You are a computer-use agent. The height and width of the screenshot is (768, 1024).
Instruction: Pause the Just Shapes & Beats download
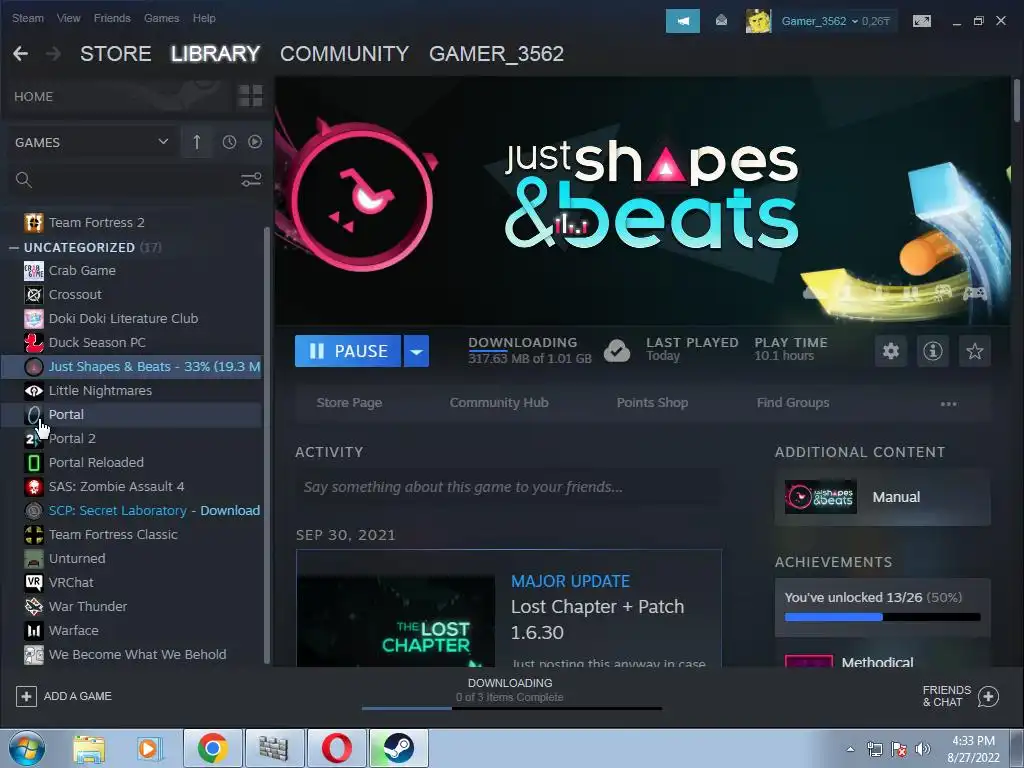point(348,351)
